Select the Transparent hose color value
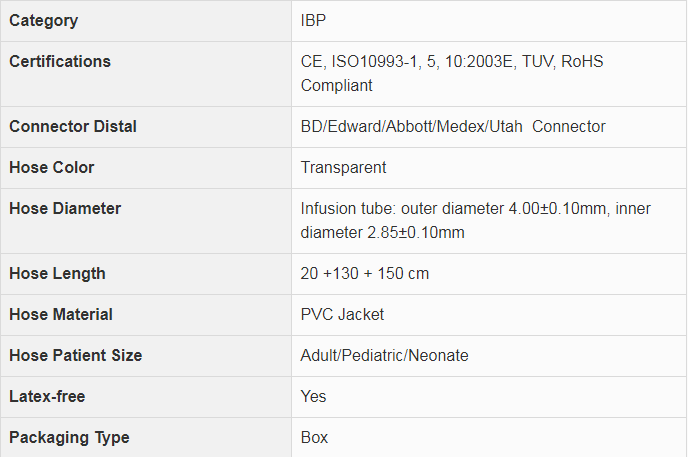 tap(343, 167)
